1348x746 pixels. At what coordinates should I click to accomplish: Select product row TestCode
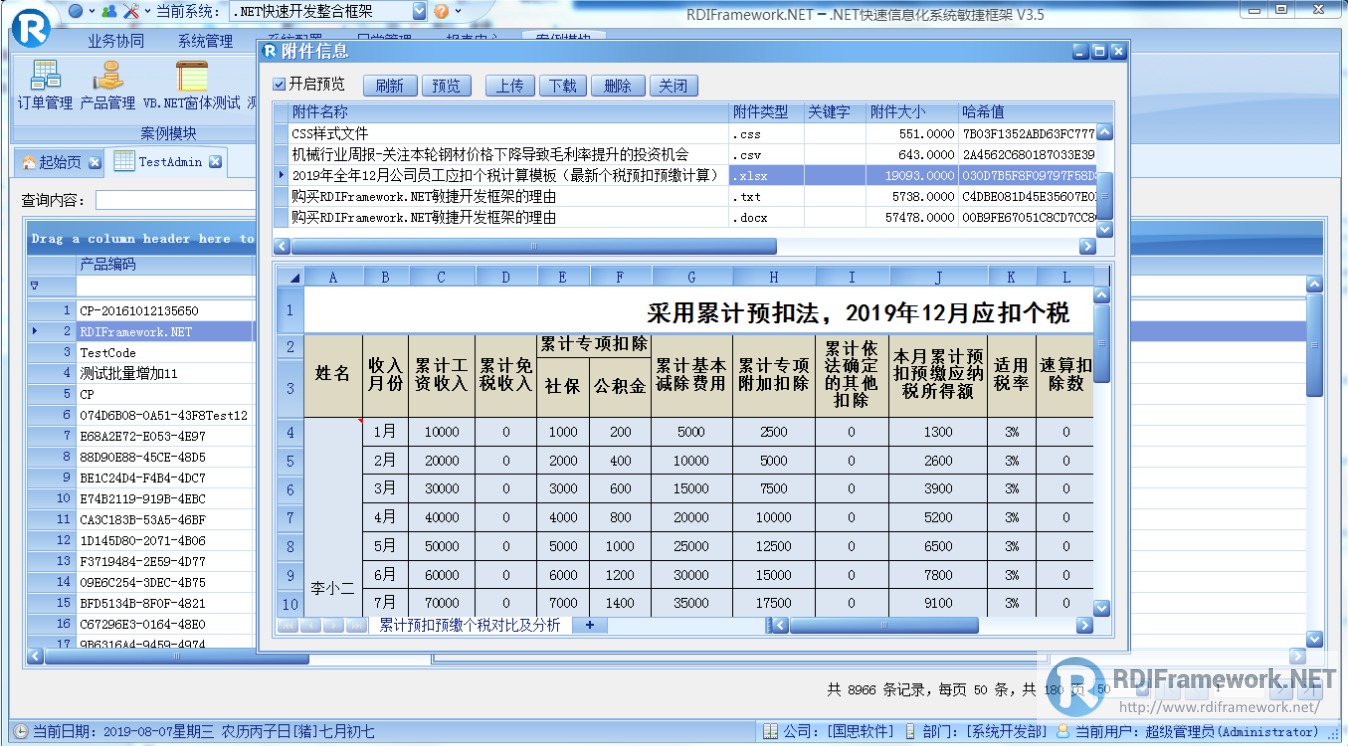pyautogui.click(x=142, y=352)
